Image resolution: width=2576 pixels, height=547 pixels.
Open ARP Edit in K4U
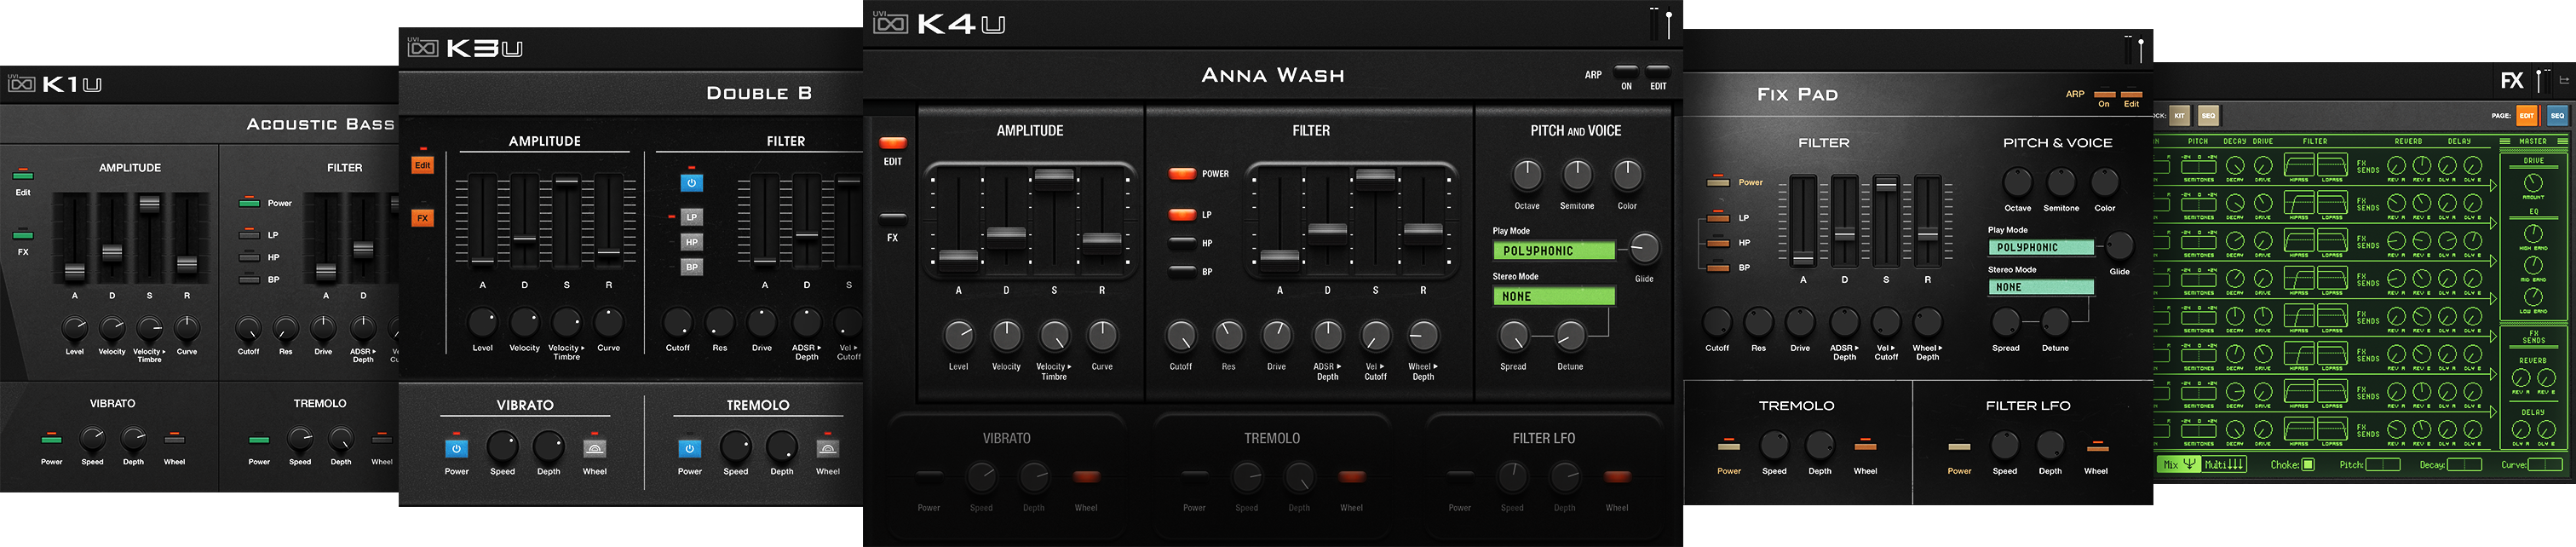pos(1658,71)
